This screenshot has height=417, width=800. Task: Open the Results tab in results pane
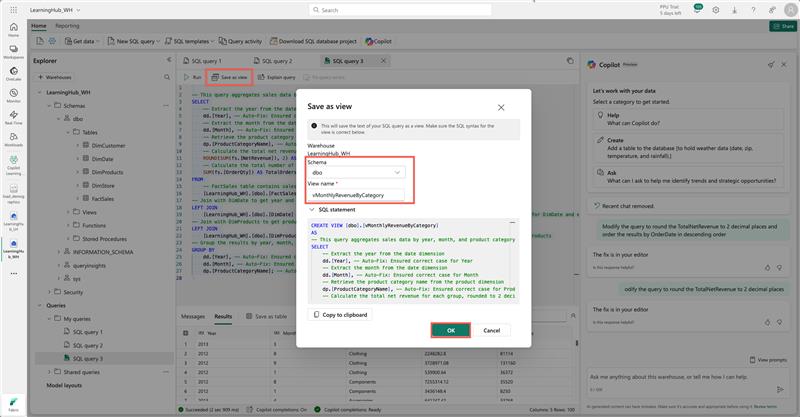[223, 316]
